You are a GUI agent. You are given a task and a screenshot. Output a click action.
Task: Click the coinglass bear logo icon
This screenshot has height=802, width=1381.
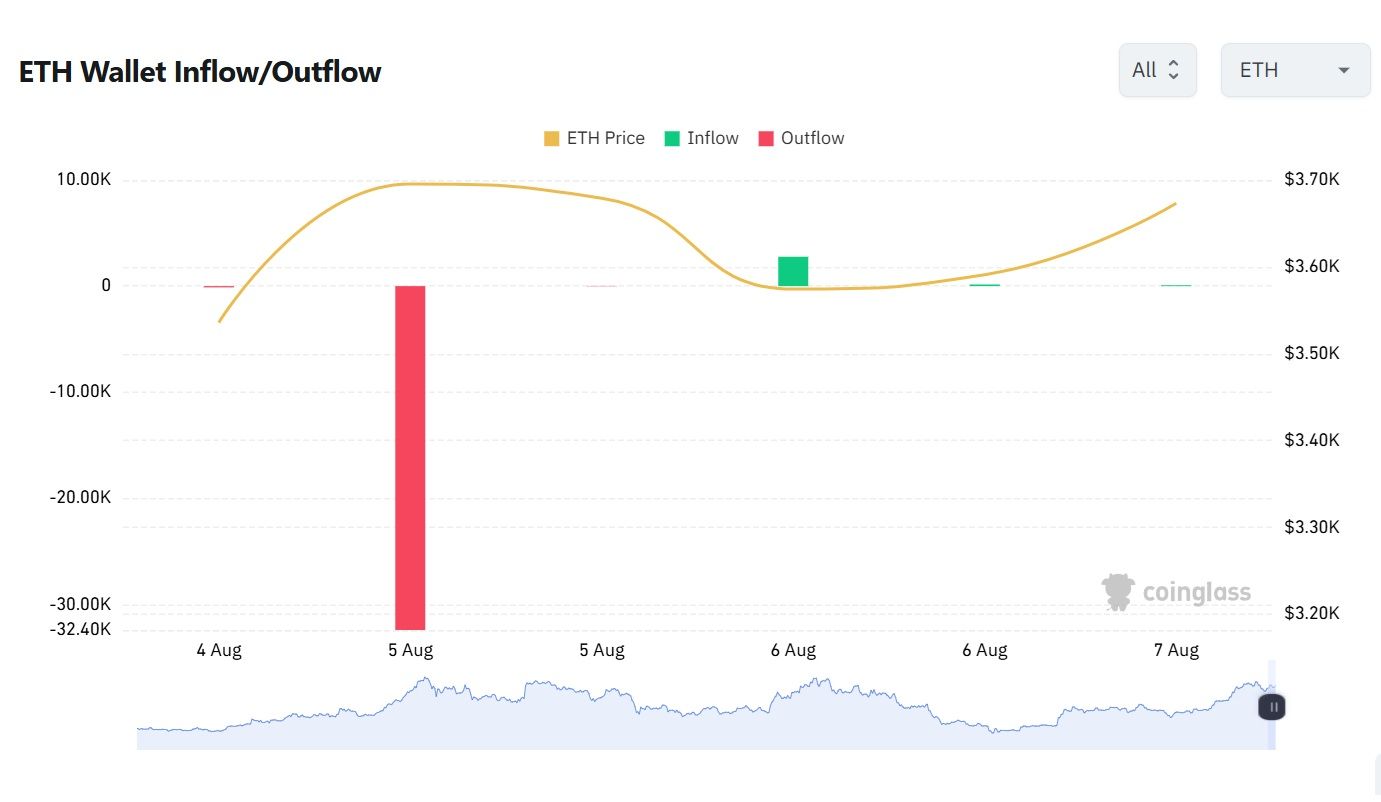coord(1119,591)
